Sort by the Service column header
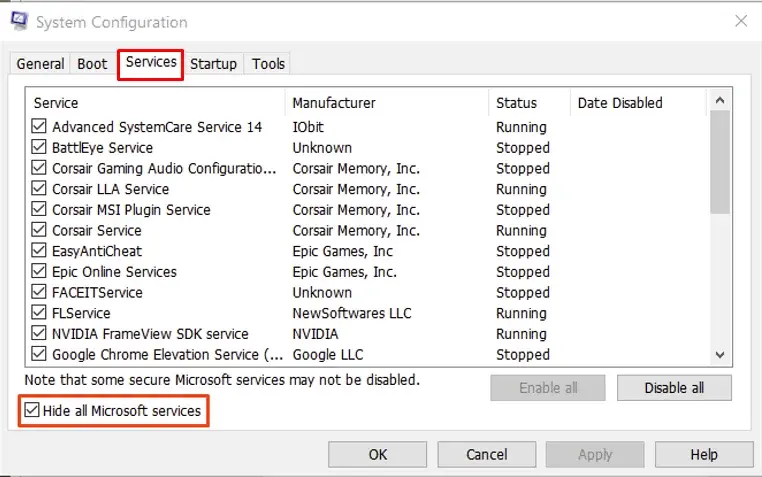This screenshot has width=762, height=477. point(156,103)
